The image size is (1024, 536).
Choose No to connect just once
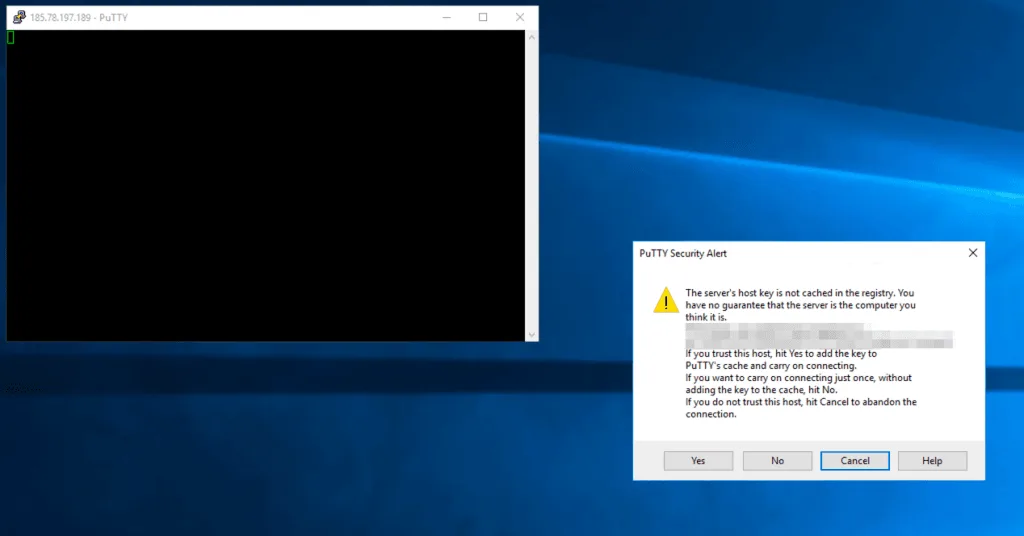[x=777, y=461]
